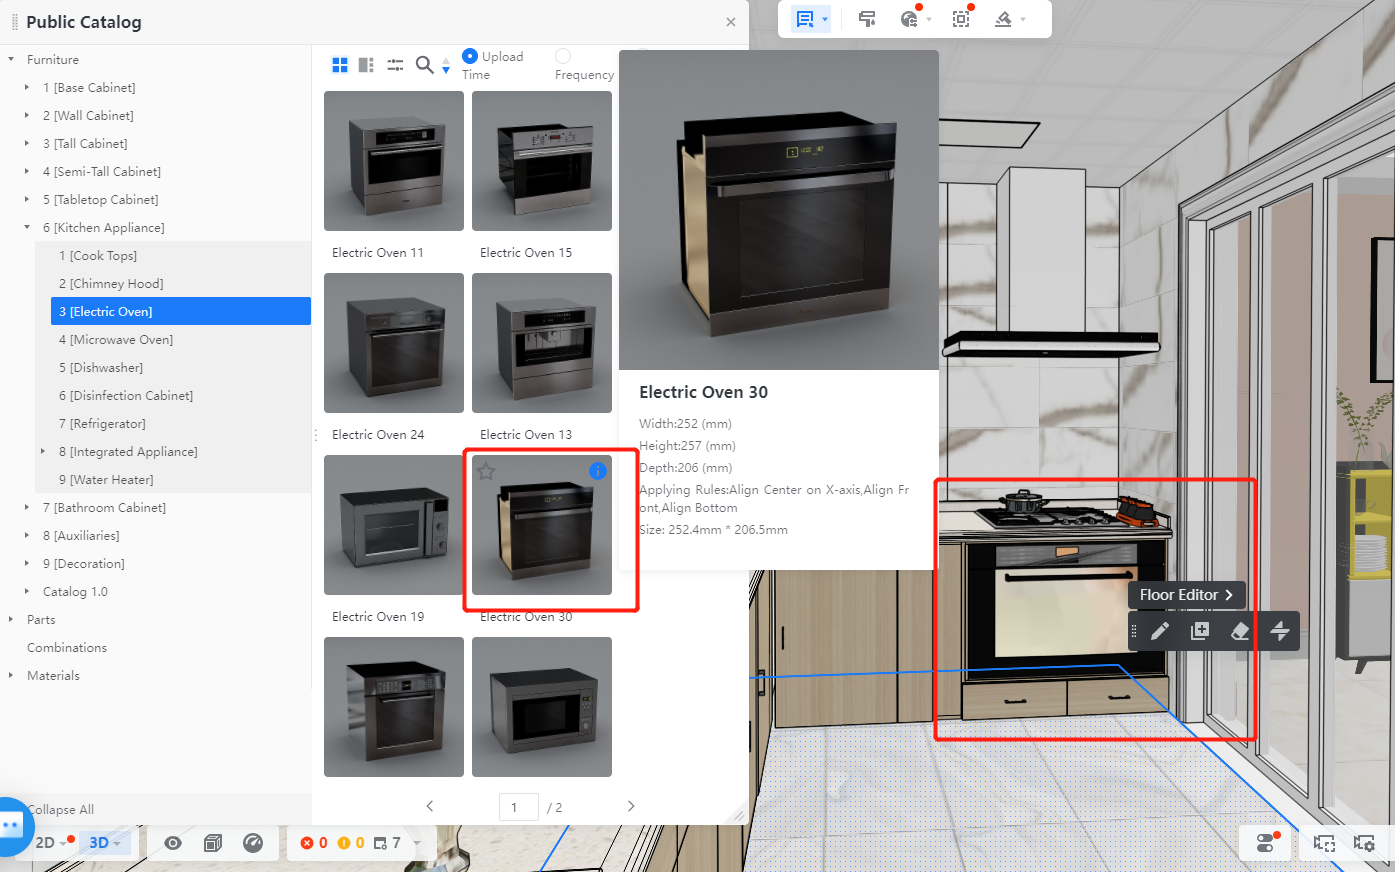
Task: Click the search magnifier in catalog toolbar
Action: [x=424, y=65]
